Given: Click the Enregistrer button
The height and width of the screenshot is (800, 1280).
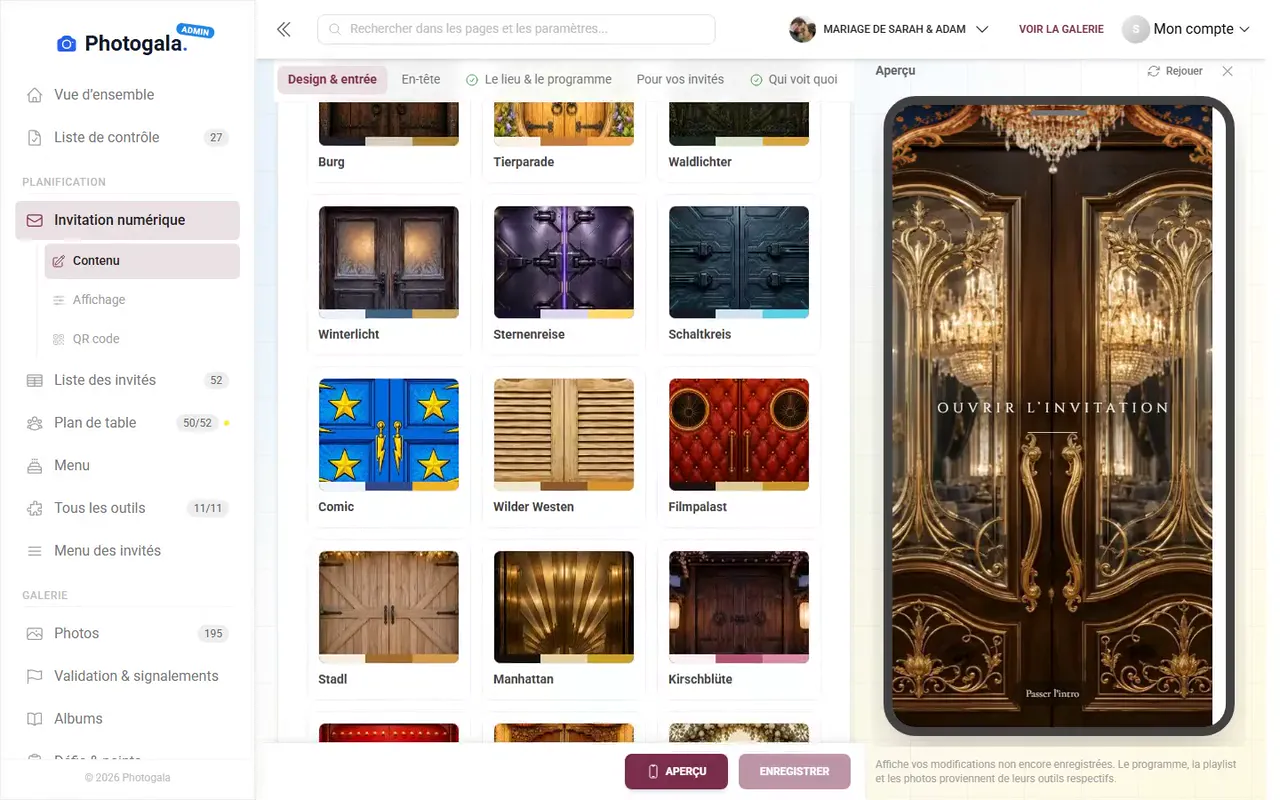Looking at the screenshot, I should (795, 772).
